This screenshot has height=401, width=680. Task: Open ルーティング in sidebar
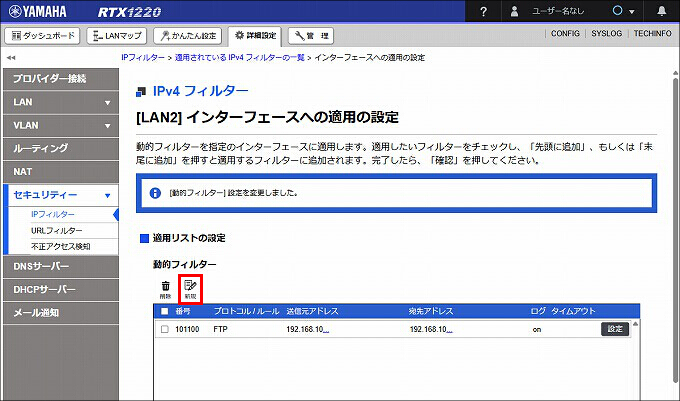point(61,149)
